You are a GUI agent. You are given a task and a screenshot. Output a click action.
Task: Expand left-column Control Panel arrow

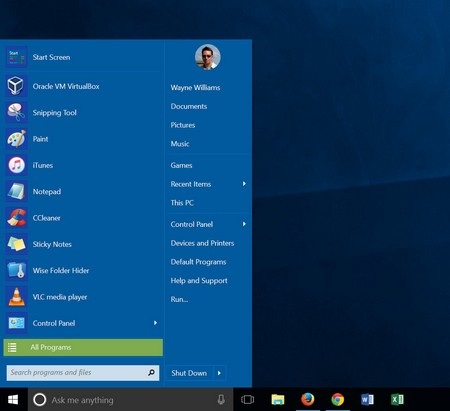tap(155, 323)
